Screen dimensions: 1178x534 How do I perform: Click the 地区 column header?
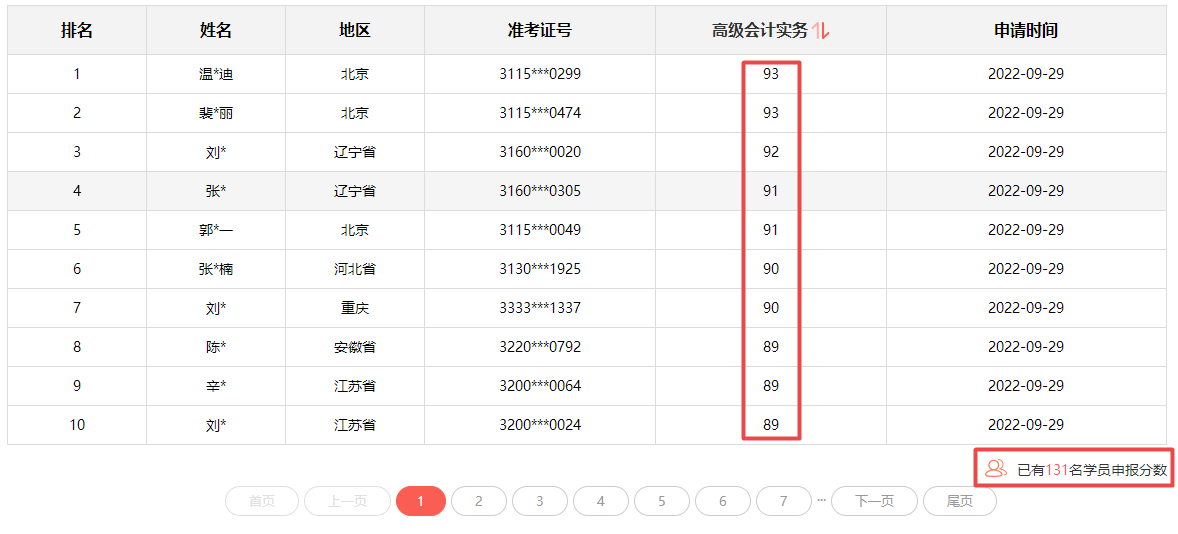click(355, 30)
